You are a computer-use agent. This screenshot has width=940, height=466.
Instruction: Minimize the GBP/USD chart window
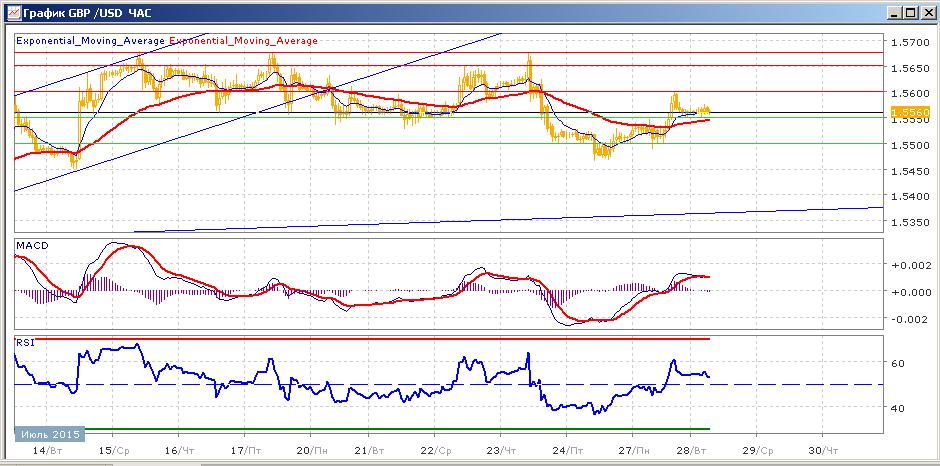pyautogui.click(x=894, y=13)
